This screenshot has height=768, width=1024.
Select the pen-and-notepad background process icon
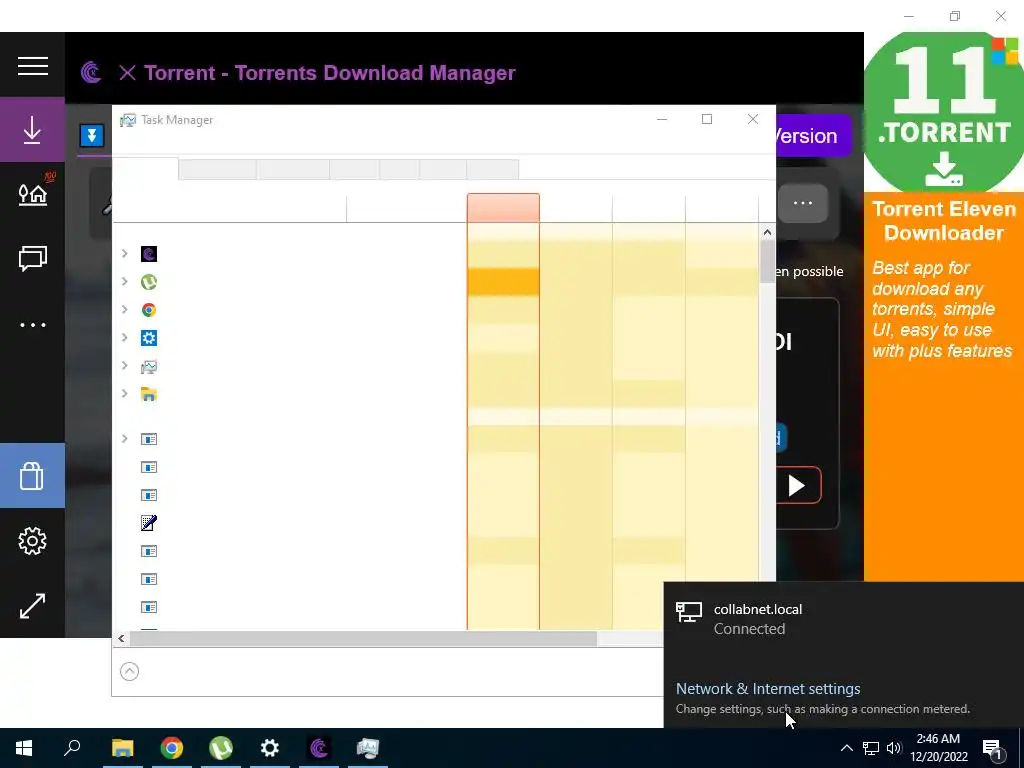[x=149, y=523]
